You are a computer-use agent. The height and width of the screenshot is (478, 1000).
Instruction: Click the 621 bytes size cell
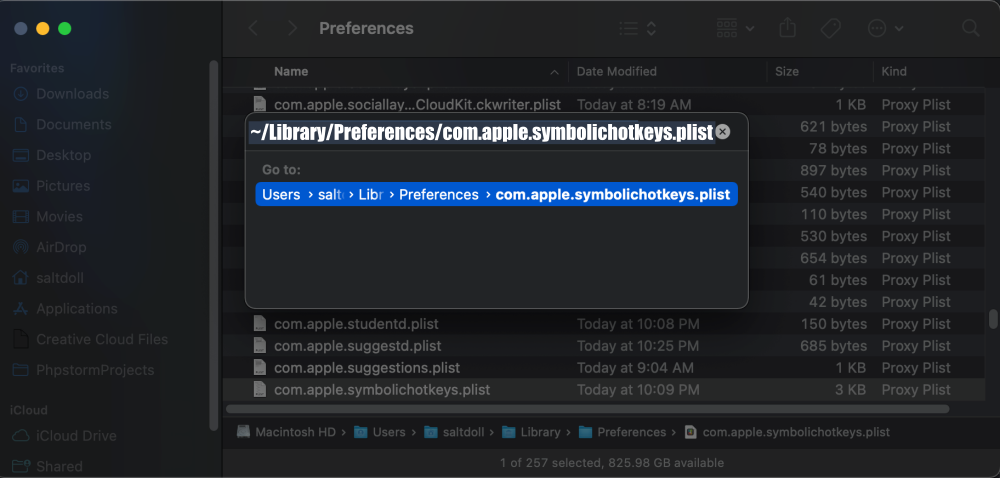click(833, 127)
